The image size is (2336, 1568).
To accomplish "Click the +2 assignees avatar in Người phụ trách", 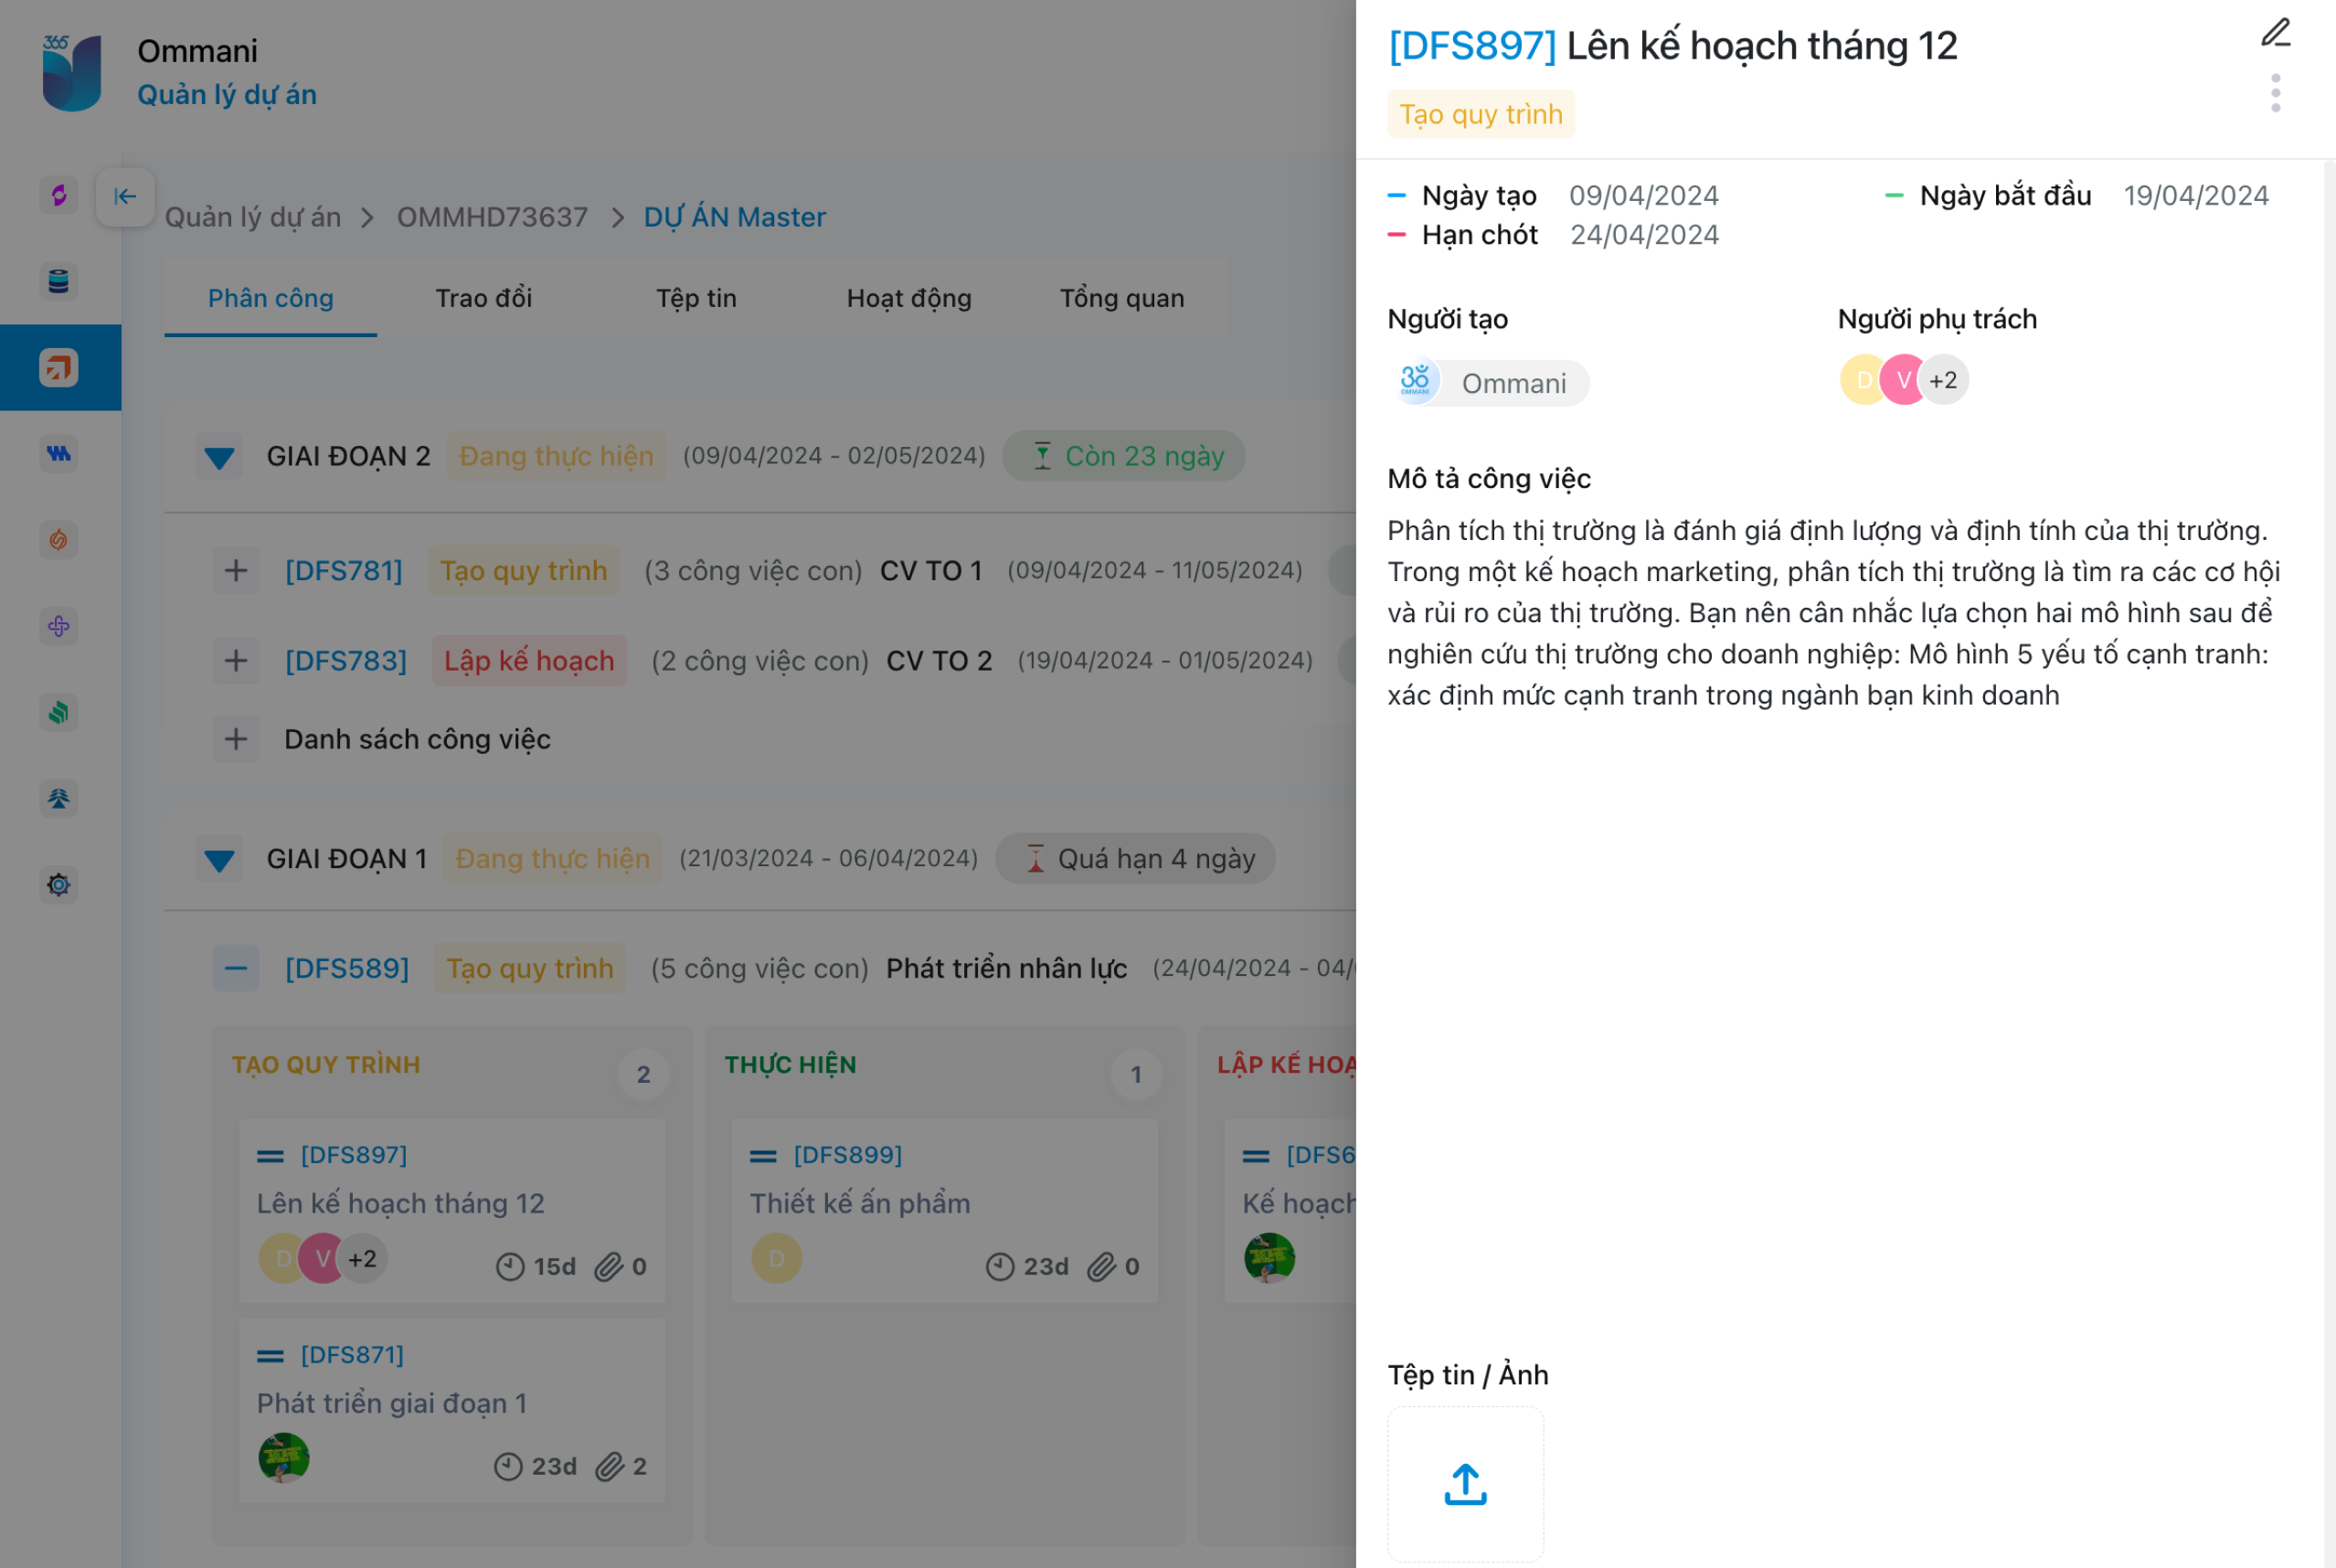I will click(1943, 380).
